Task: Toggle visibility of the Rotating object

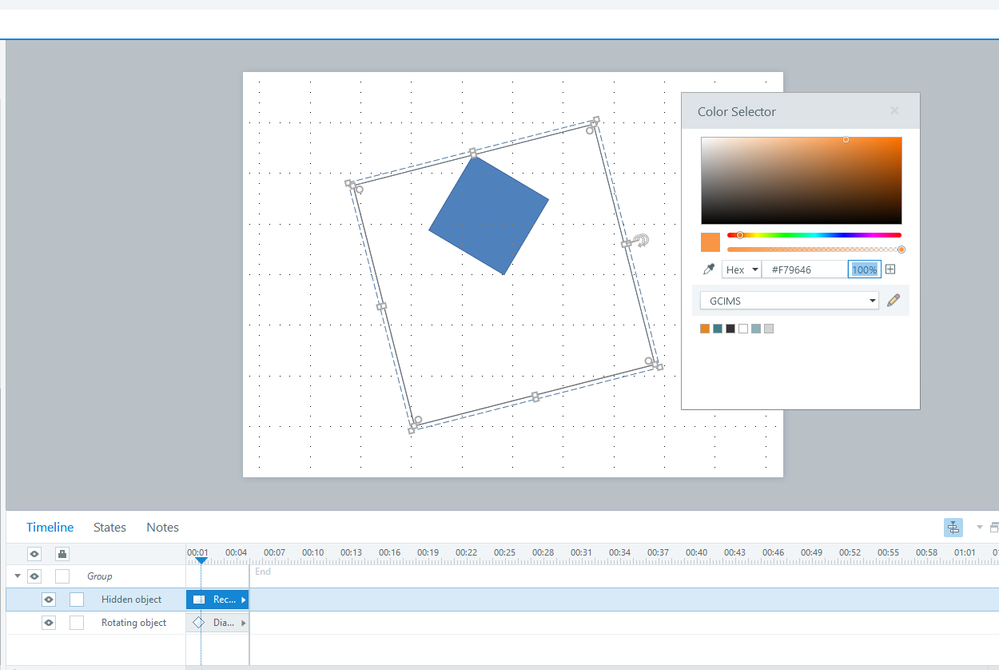Action: point(48,622)
